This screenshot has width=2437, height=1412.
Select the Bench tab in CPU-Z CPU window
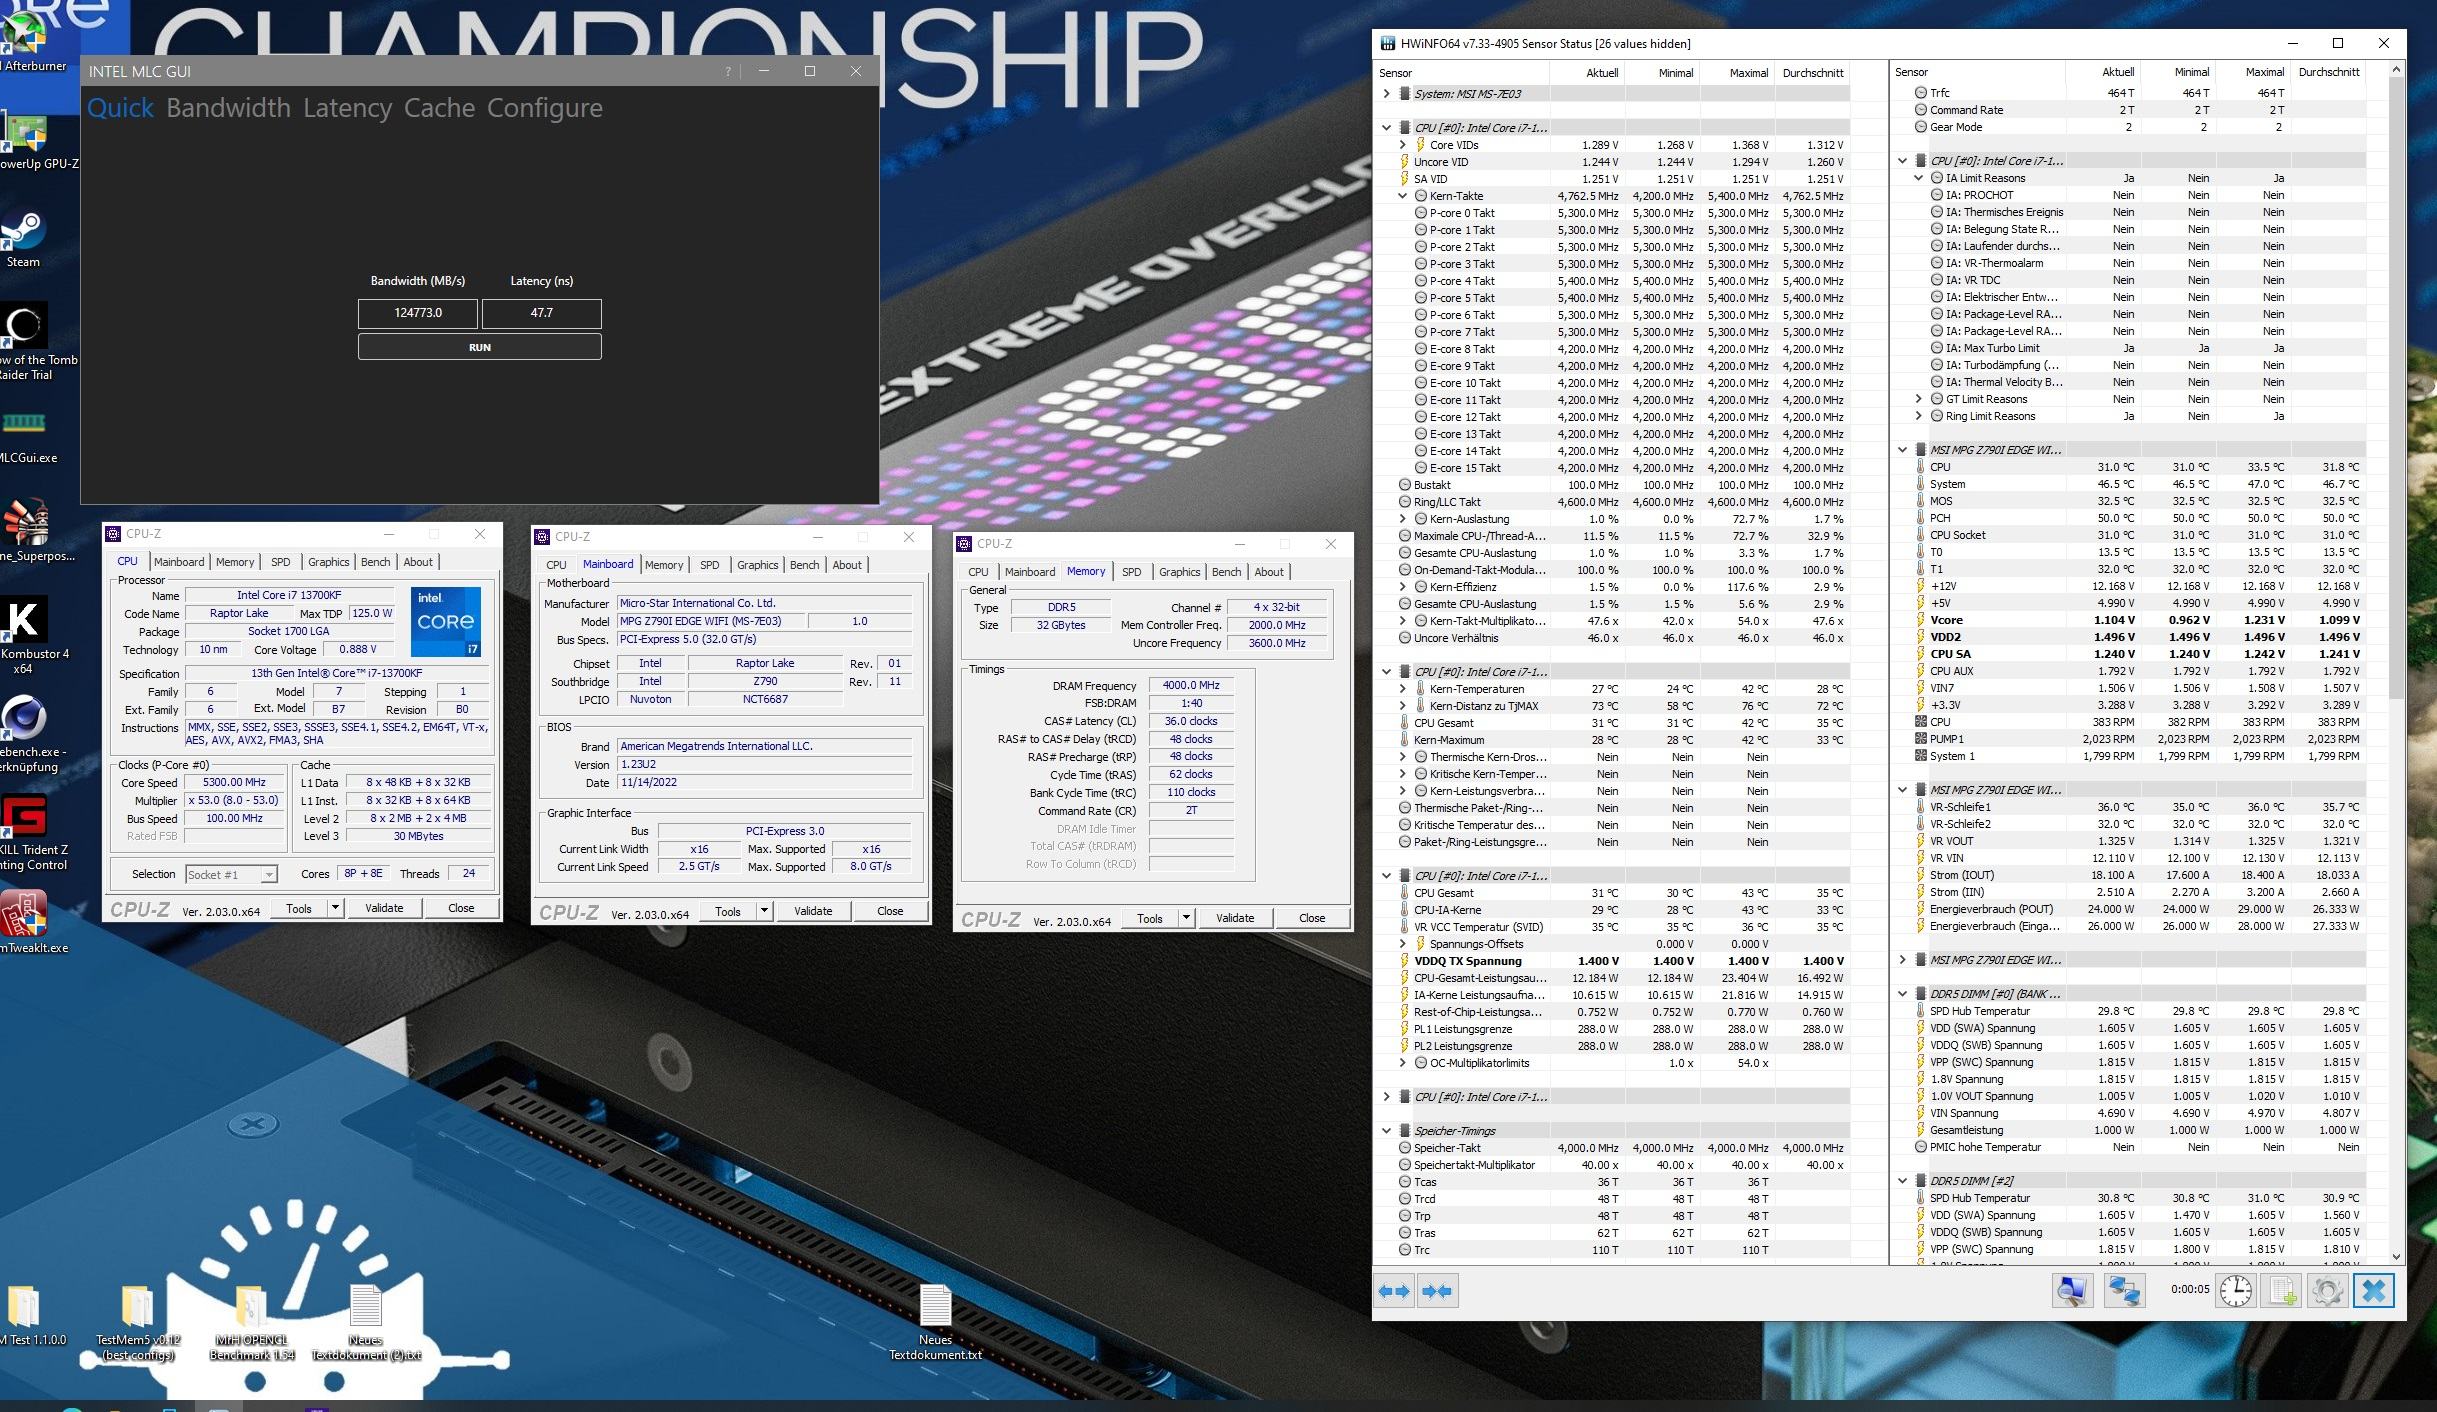375,562
